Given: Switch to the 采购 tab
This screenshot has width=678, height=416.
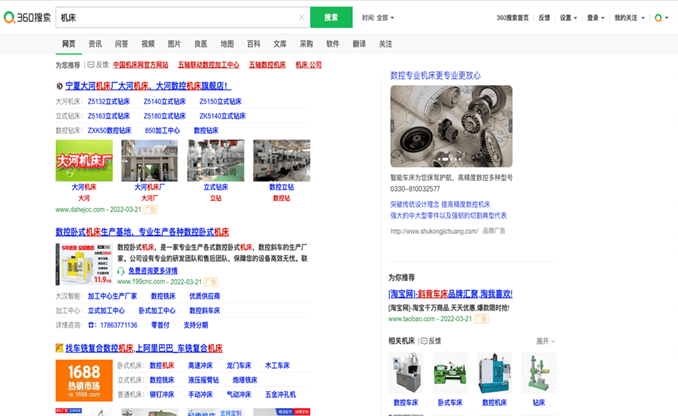Looking at the screenshot, I should (x=306, y=44).
